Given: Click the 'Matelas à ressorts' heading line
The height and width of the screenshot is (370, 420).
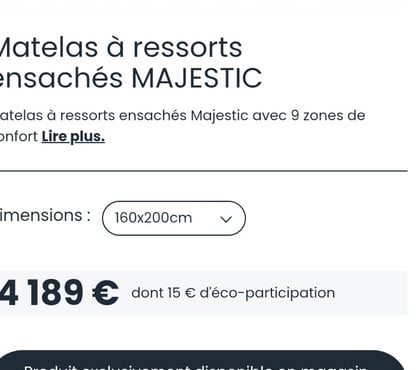Looking at the screenshot, I should click(121, 48).
